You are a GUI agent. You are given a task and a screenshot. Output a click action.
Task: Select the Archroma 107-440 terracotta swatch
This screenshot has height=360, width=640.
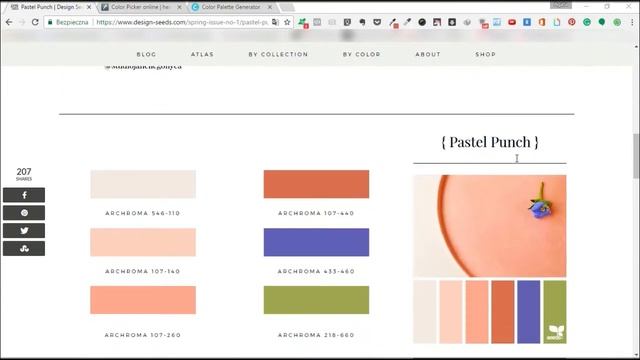pyautogui.click(x=316, y=184)
